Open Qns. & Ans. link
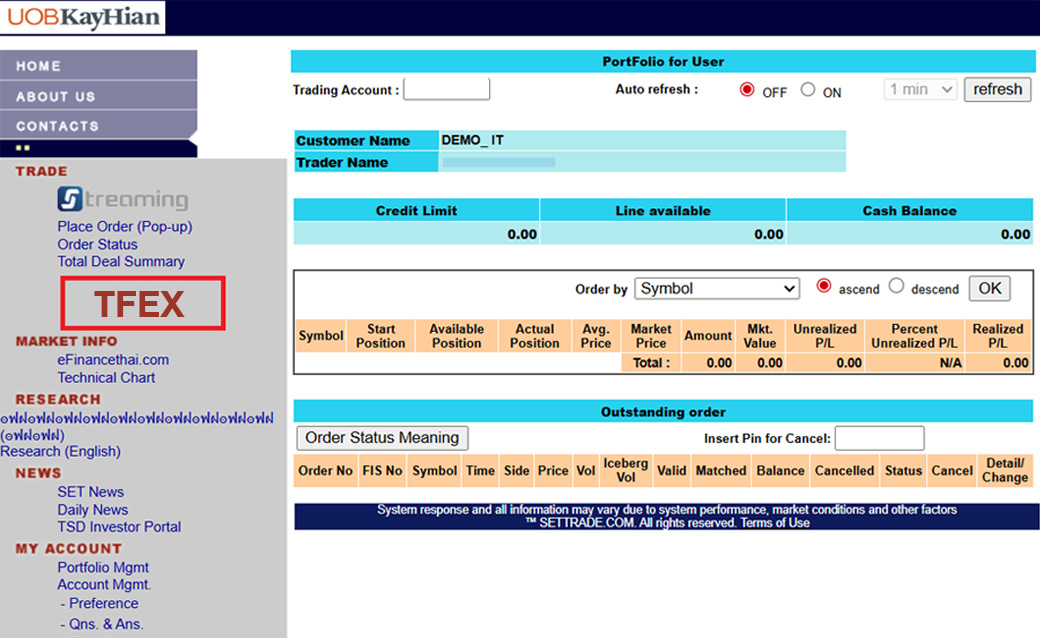 pos(106,625)
